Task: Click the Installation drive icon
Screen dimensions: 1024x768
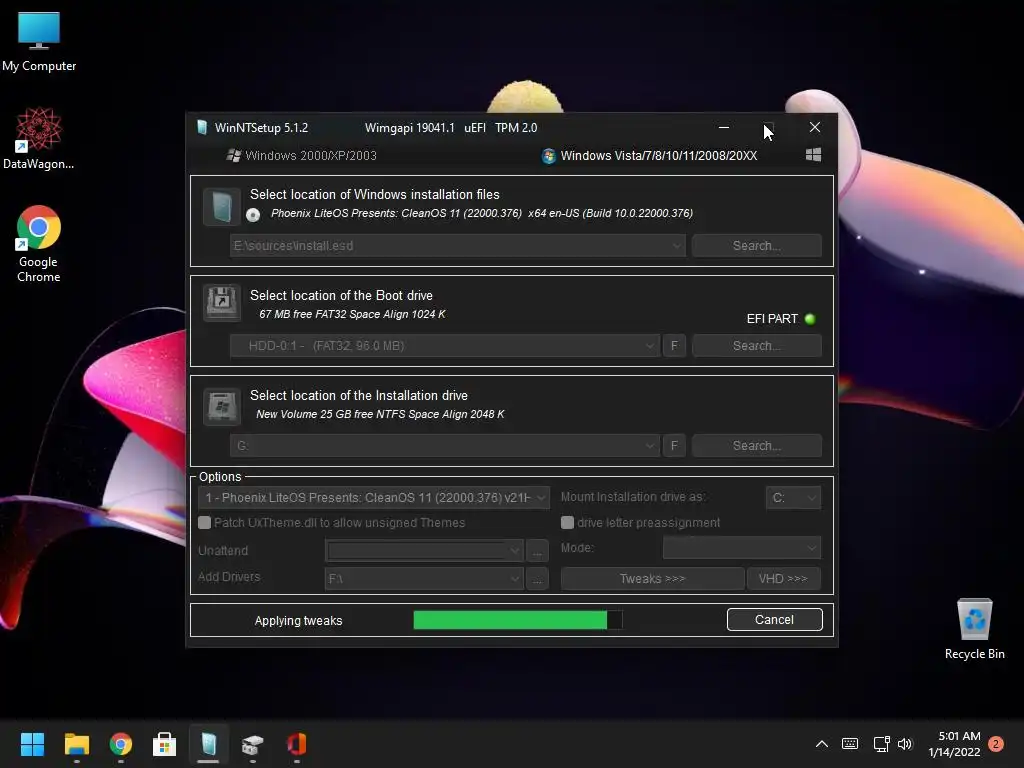Action: 222,406
